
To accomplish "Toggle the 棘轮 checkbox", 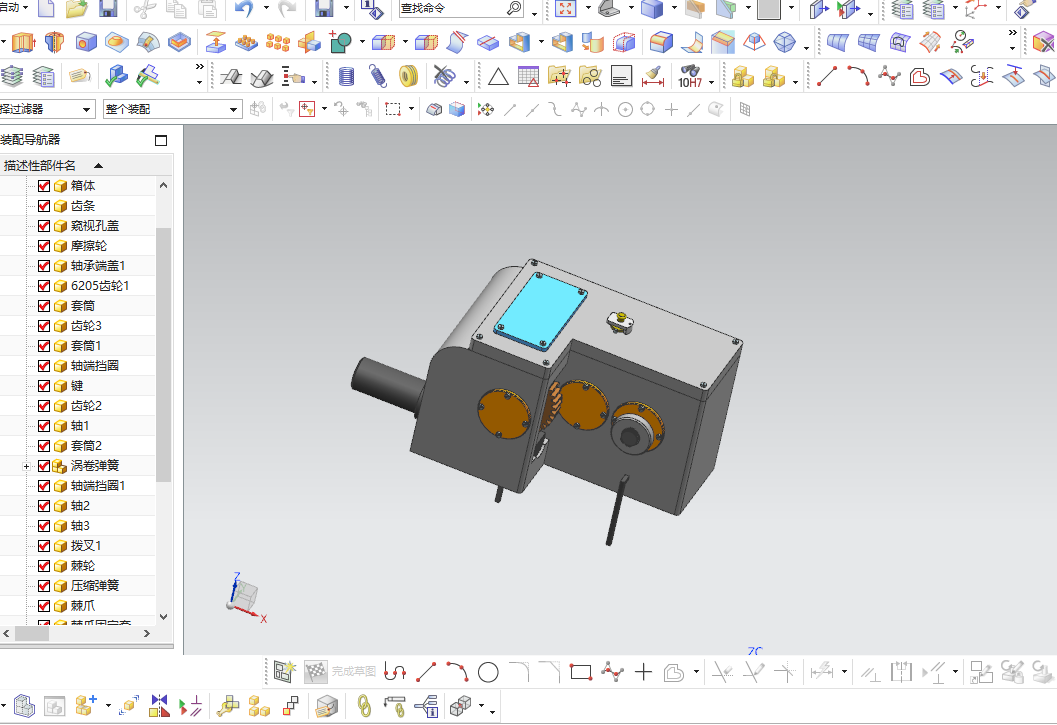I will click(44, 566).
